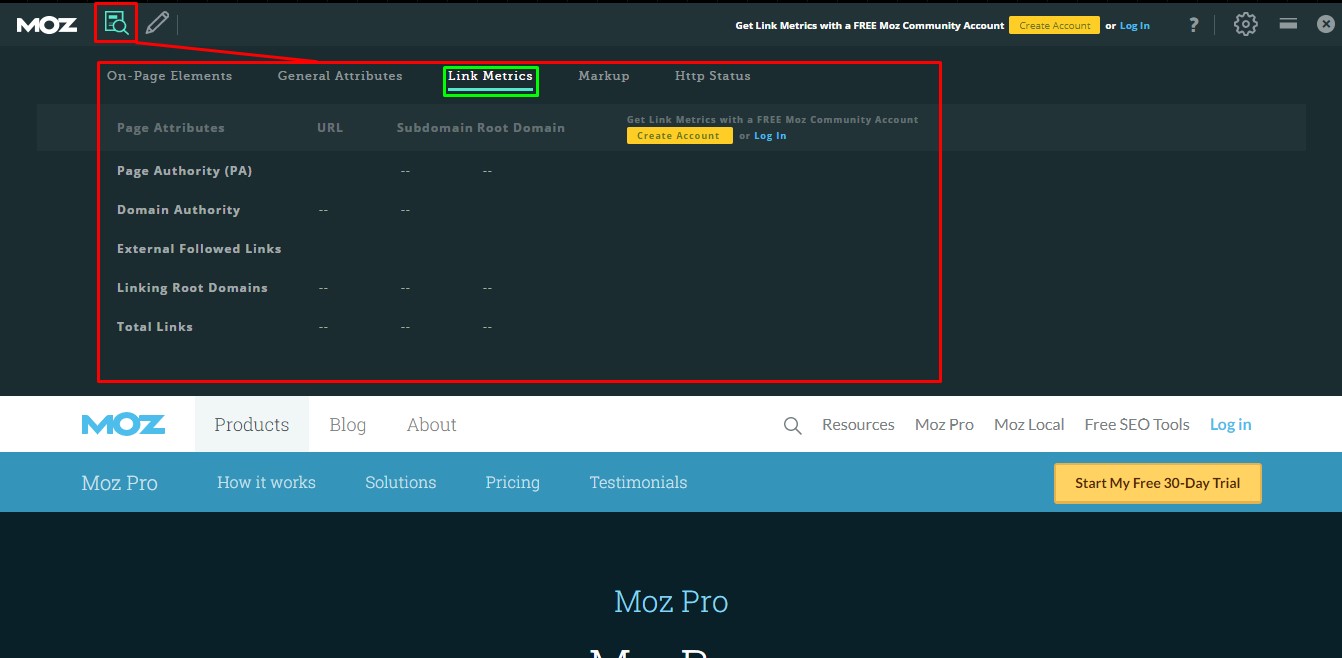
Task: Open Free SEO Tools link
Action: (1137, 424)
